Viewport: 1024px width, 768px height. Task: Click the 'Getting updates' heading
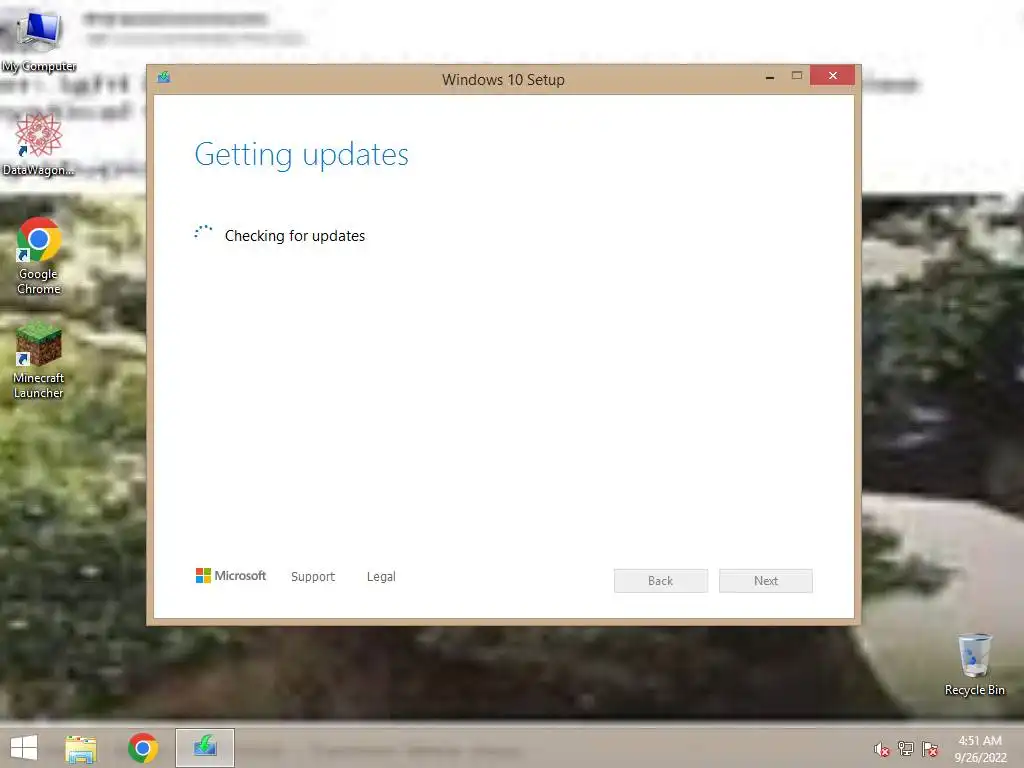tap(302, 155)
